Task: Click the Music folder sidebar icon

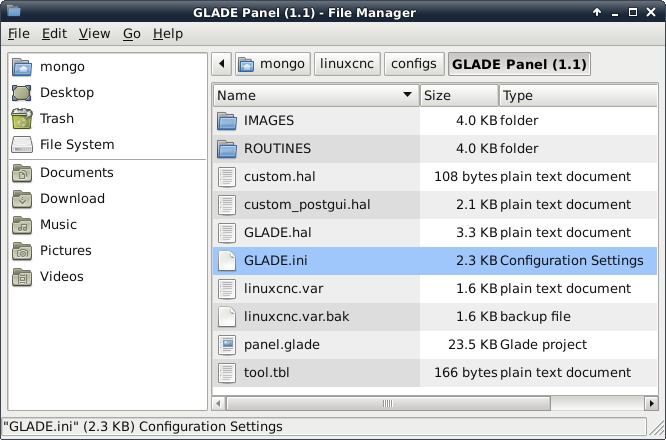Action: point(22,225)
